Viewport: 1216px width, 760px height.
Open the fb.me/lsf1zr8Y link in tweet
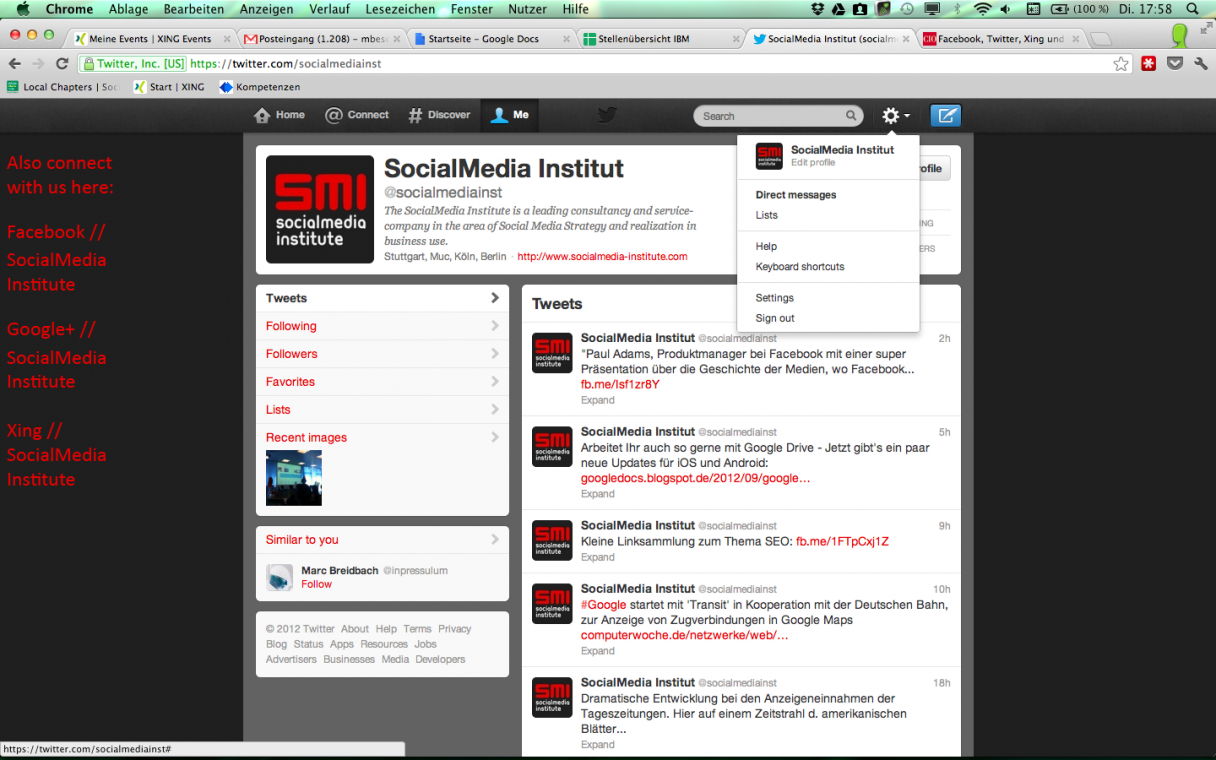(620, 384)
